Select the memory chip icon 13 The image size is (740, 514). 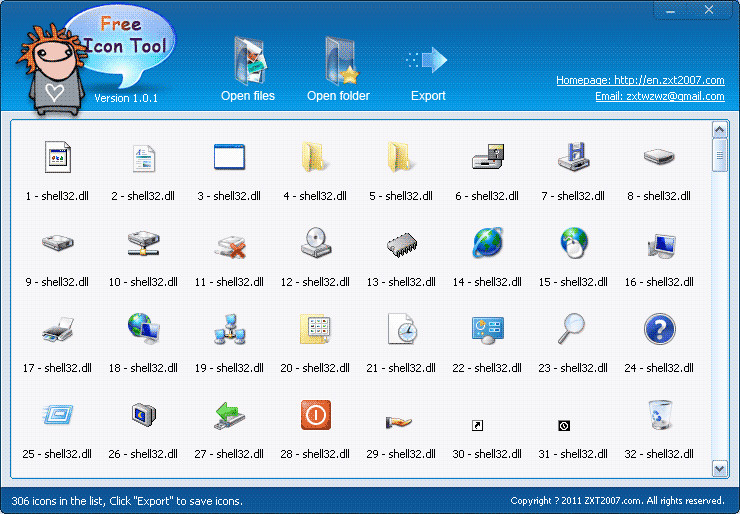[x=401, y=257]
